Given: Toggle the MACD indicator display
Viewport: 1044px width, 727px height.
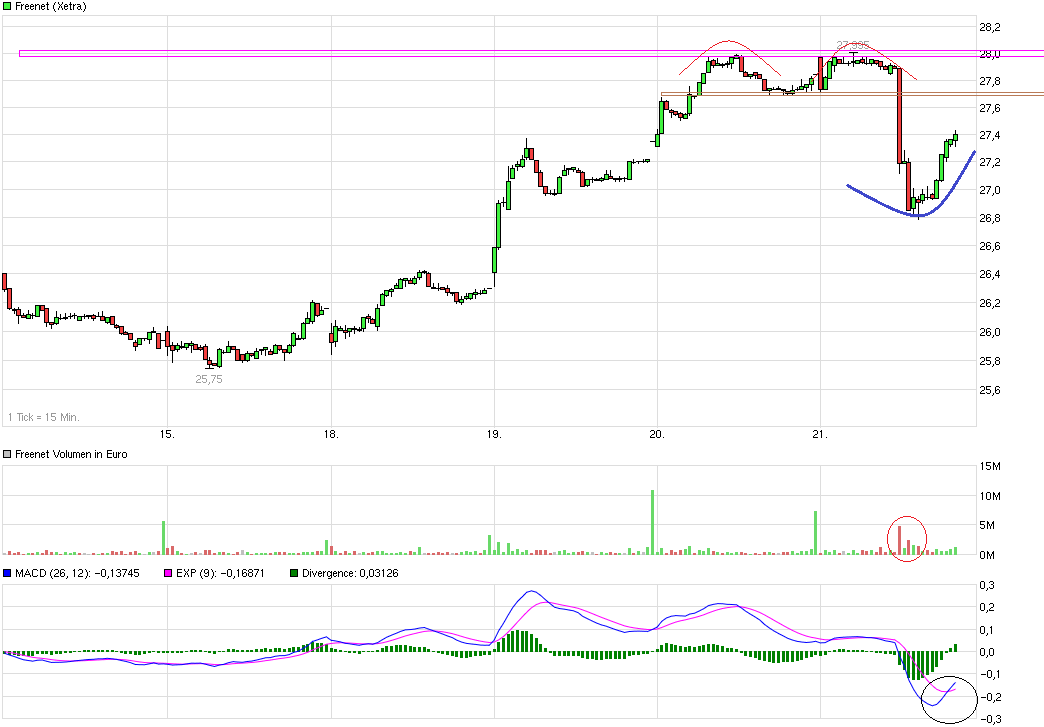Looking at the screenshot, I should (x=7, y=573).
